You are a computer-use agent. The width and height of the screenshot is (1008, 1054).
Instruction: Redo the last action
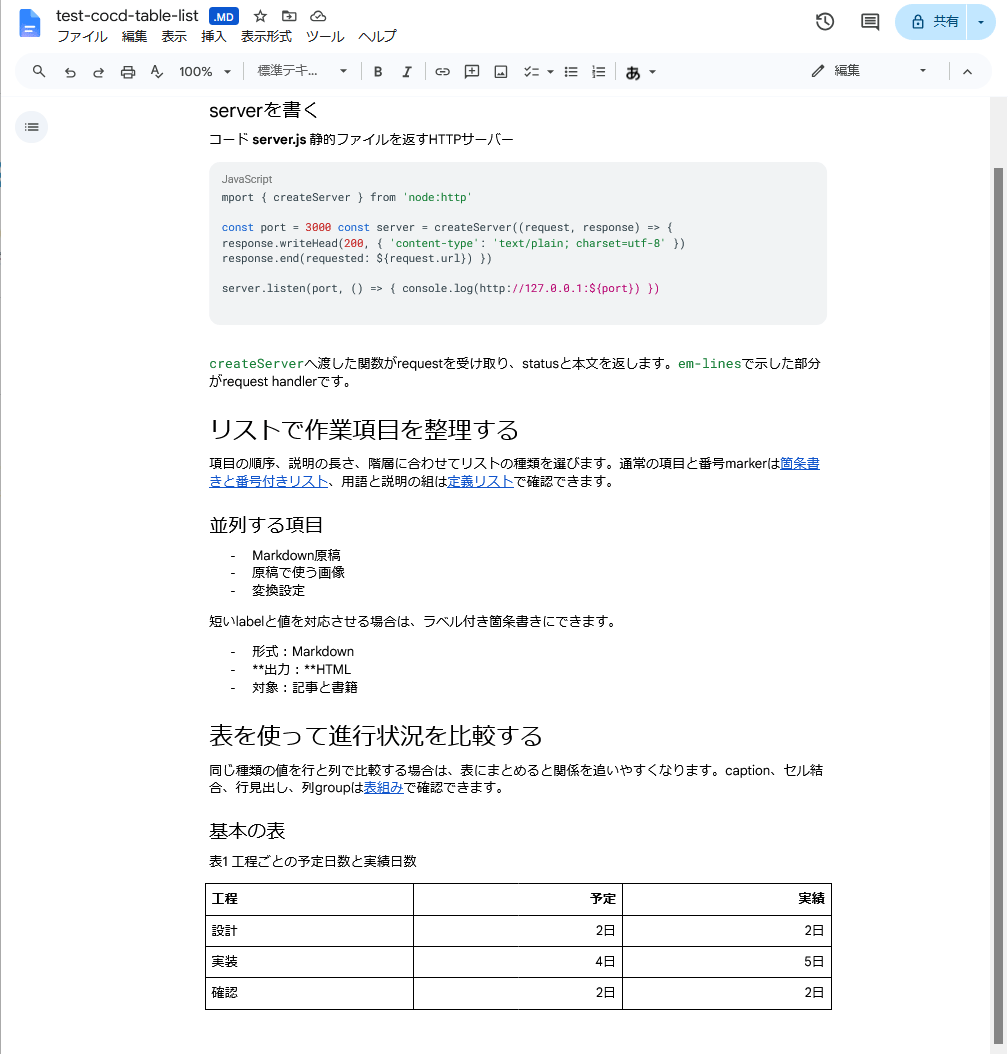(98, 72)
